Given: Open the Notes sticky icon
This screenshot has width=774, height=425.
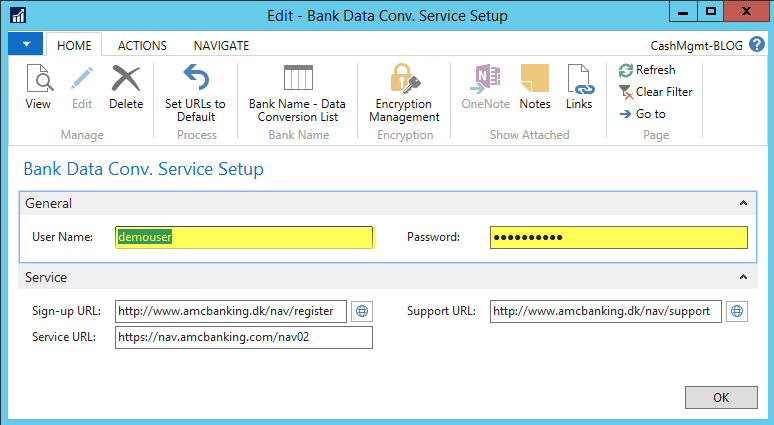Looking at the screenshot, I should [x=535, y=78].
